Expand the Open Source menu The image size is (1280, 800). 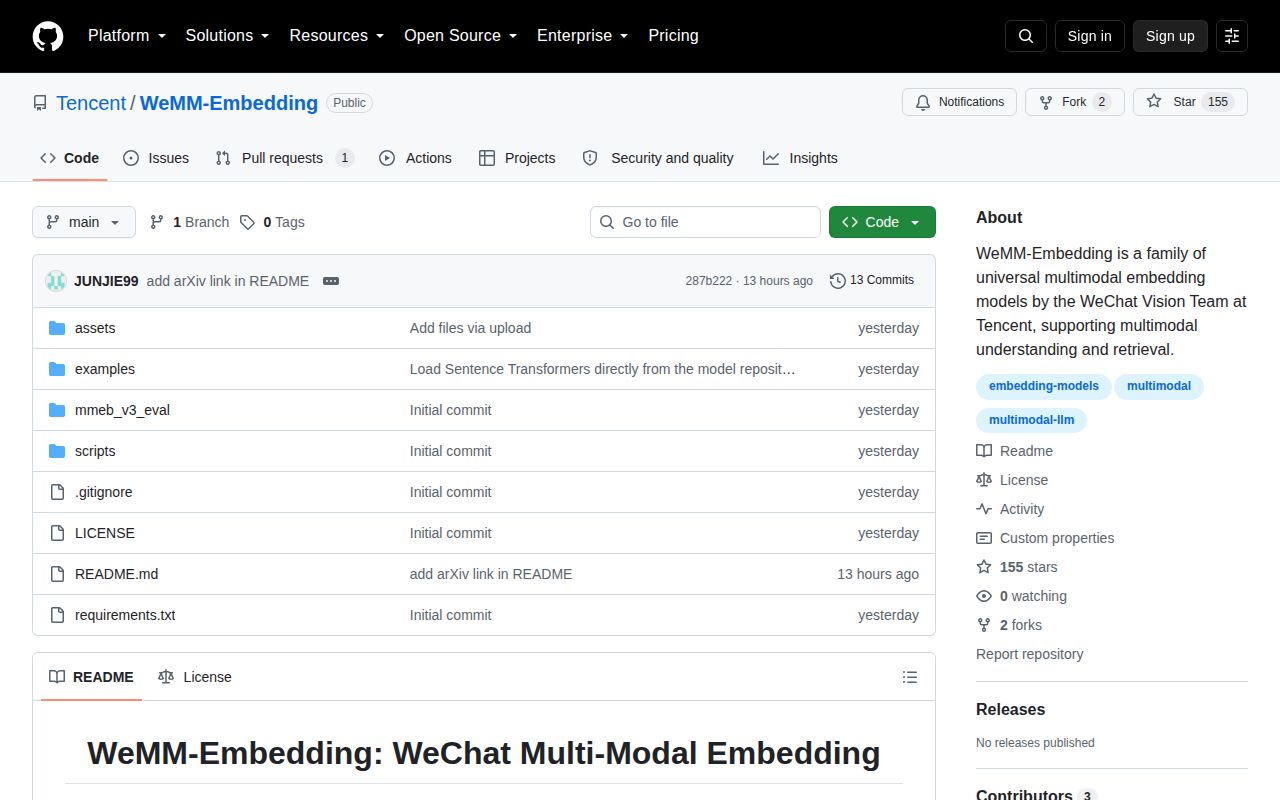(460, 36)
